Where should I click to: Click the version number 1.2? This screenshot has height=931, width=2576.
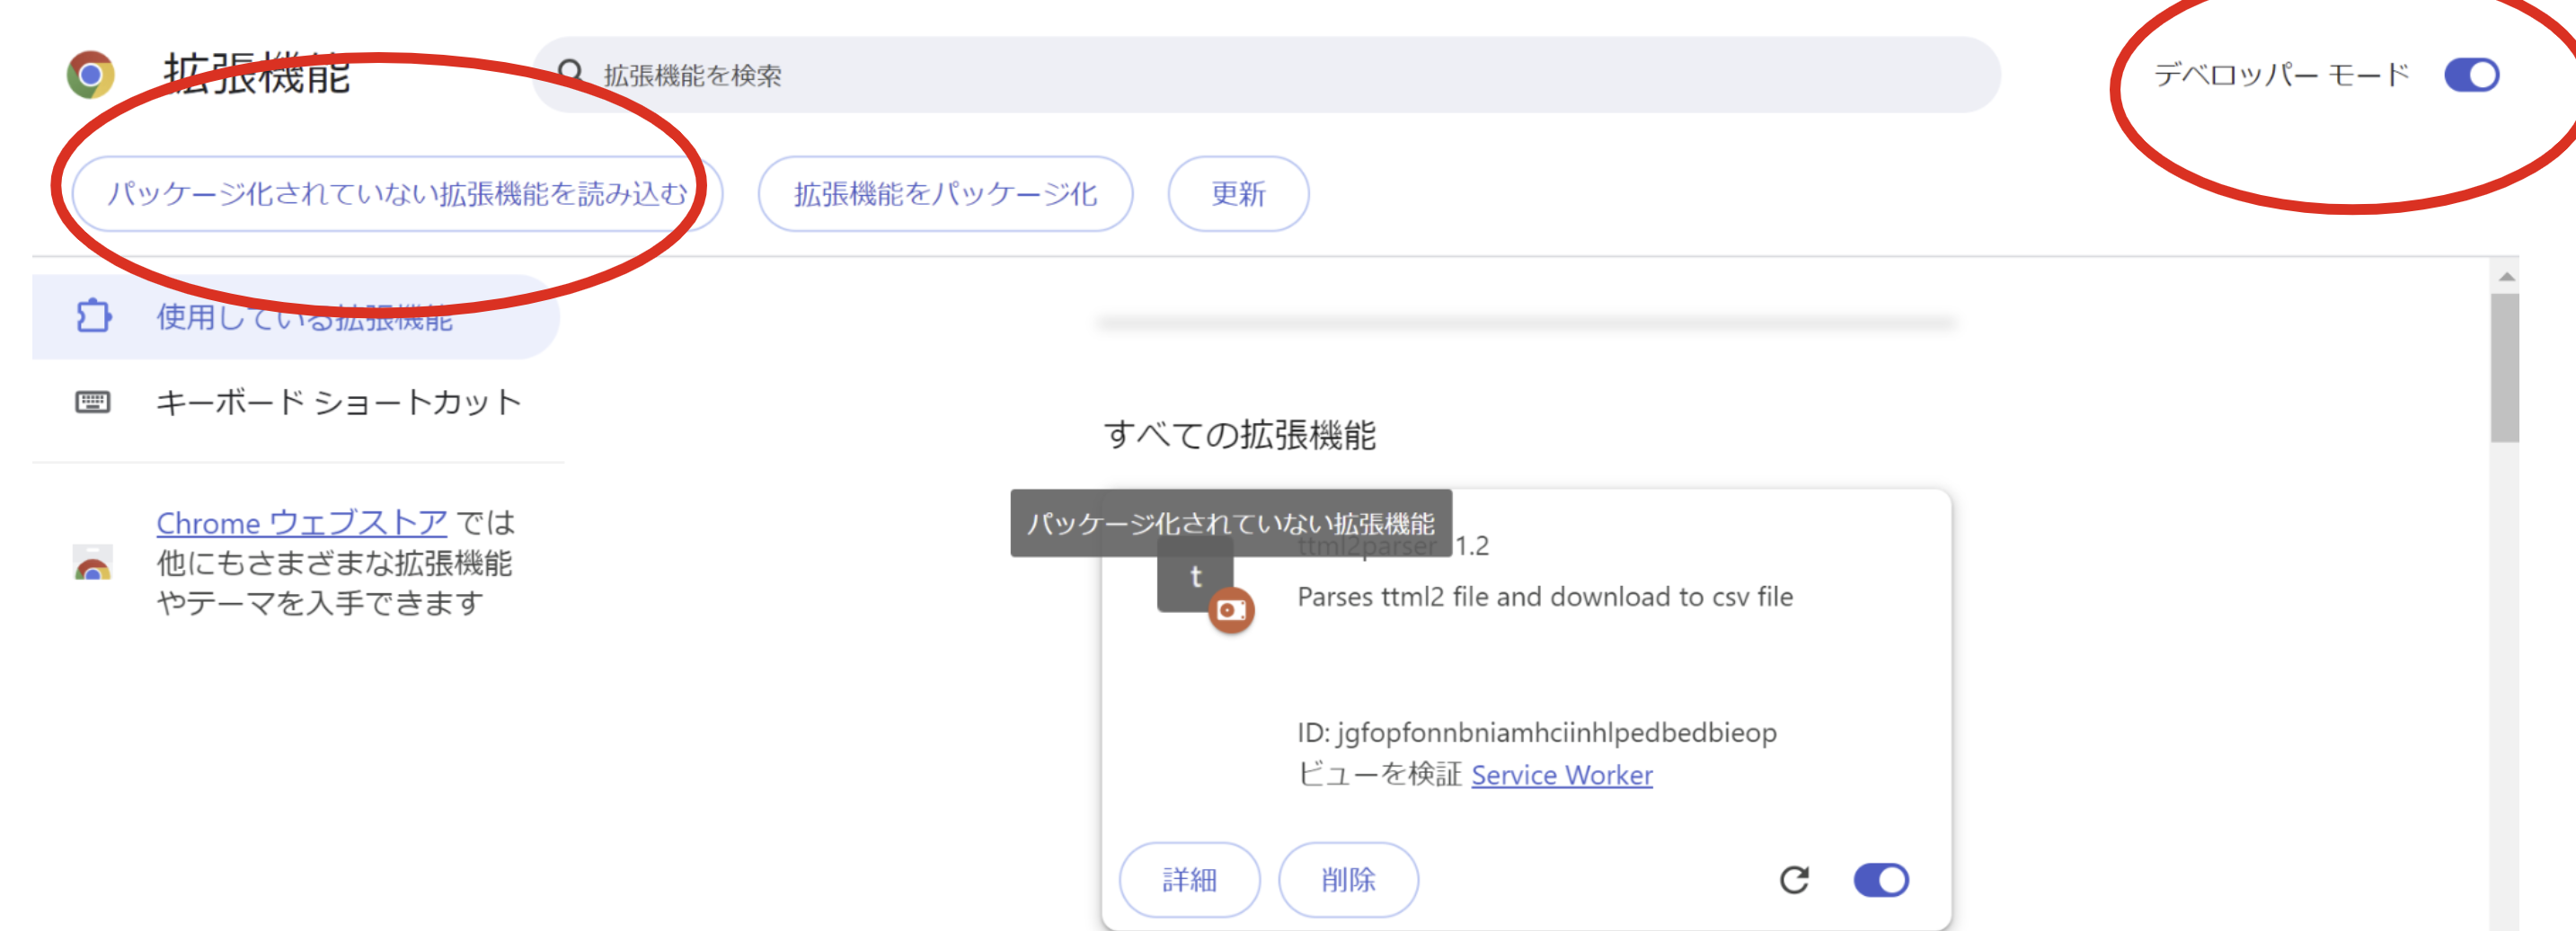pyautogui.click(x=1472, y=546)
